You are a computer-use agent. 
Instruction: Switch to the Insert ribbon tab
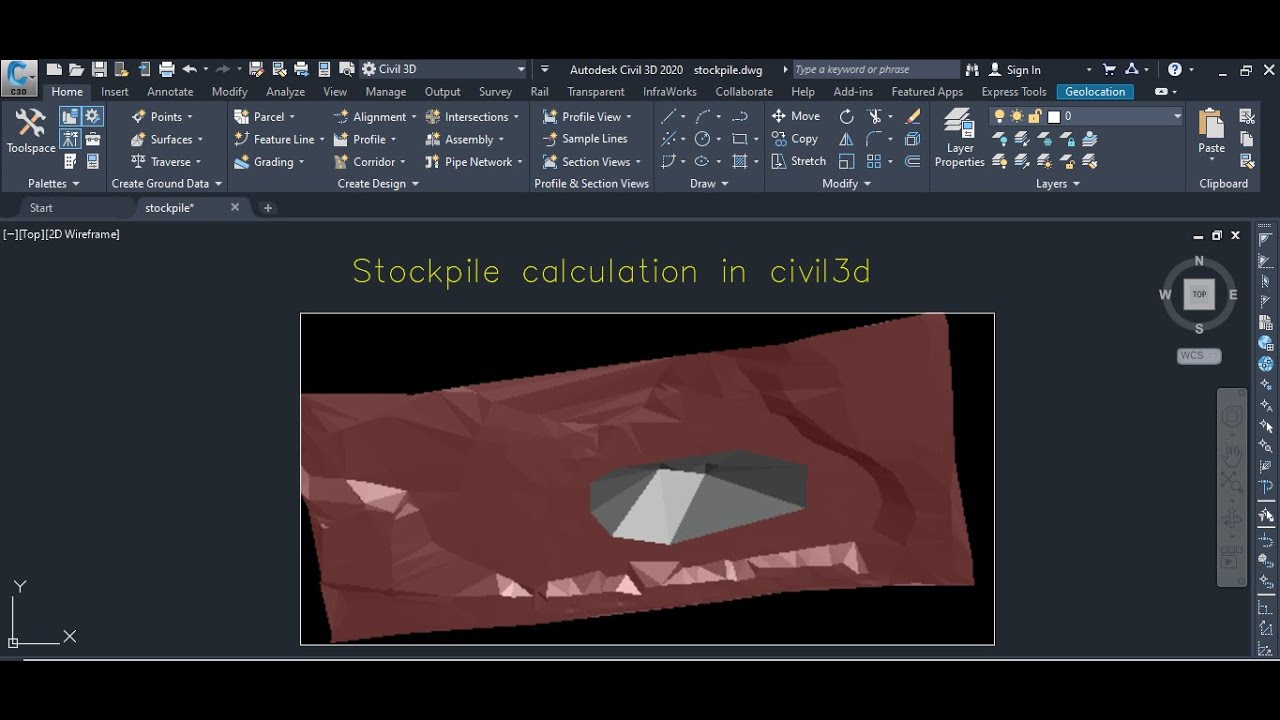point(115,91)
